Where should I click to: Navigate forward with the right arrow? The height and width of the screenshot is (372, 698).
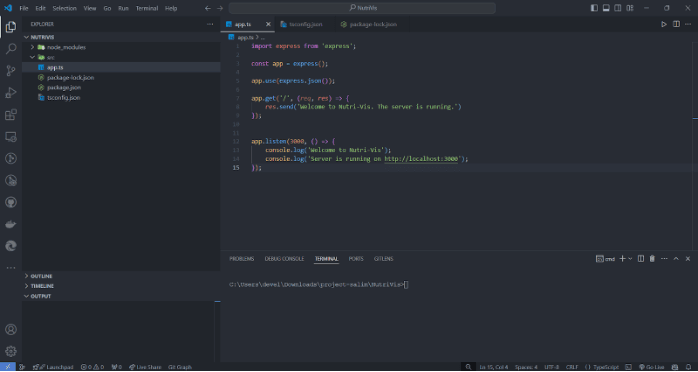tap(220, 8)
